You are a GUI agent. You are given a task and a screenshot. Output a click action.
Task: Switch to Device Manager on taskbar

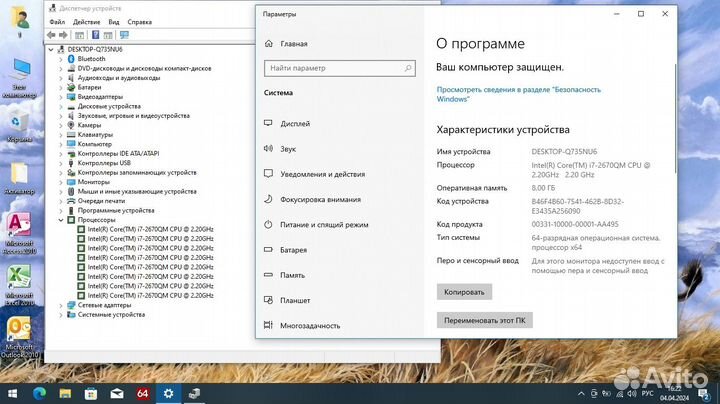(194, 393)
